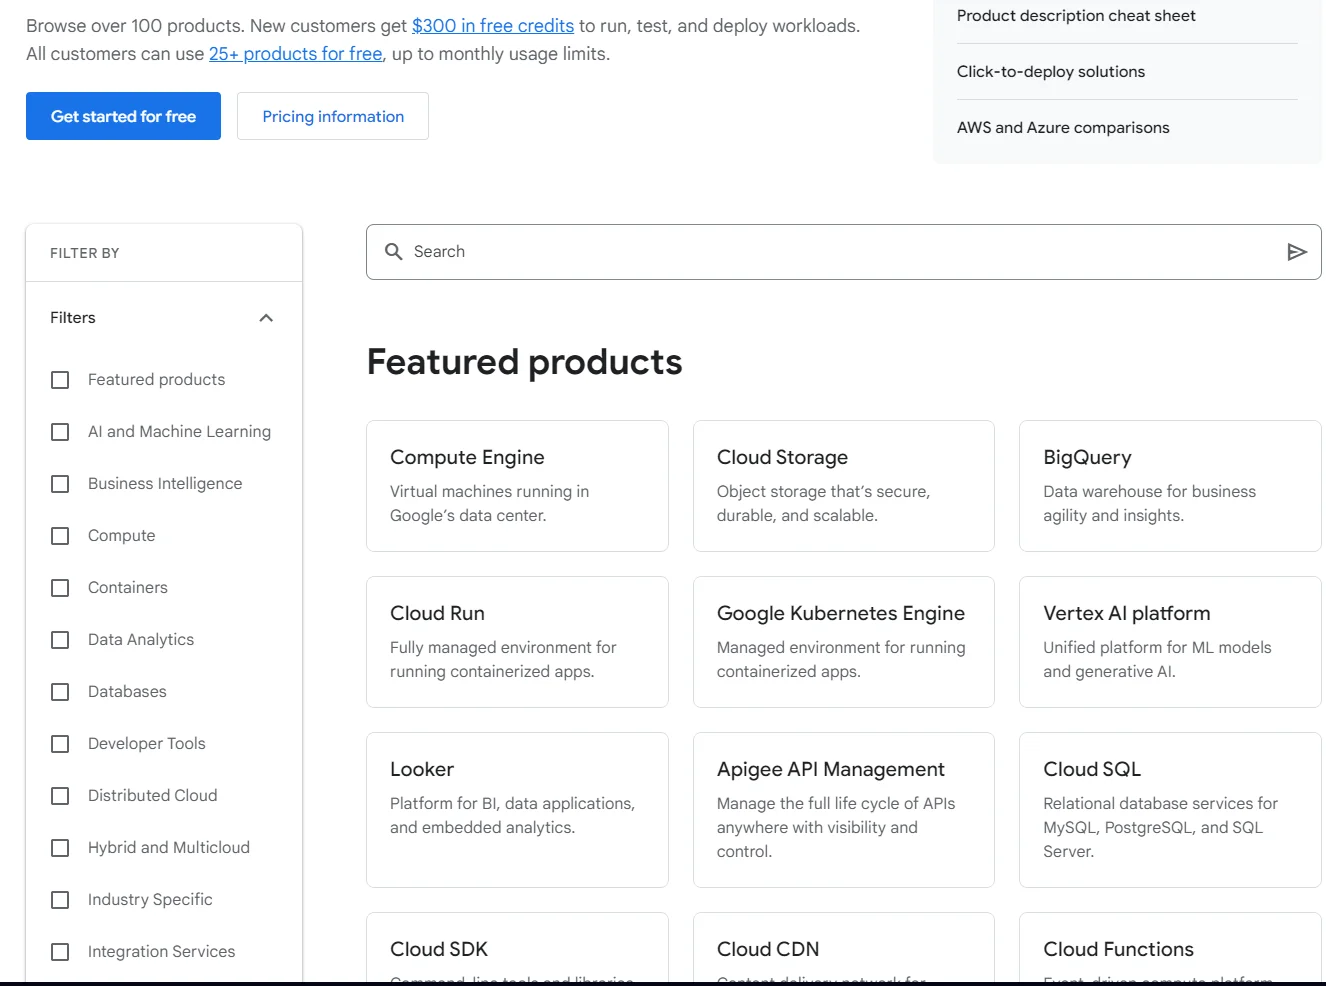The image size is (1326, 986).
Task: Open Google Kubernetes Engine card
Action: [x=844, y=642]
